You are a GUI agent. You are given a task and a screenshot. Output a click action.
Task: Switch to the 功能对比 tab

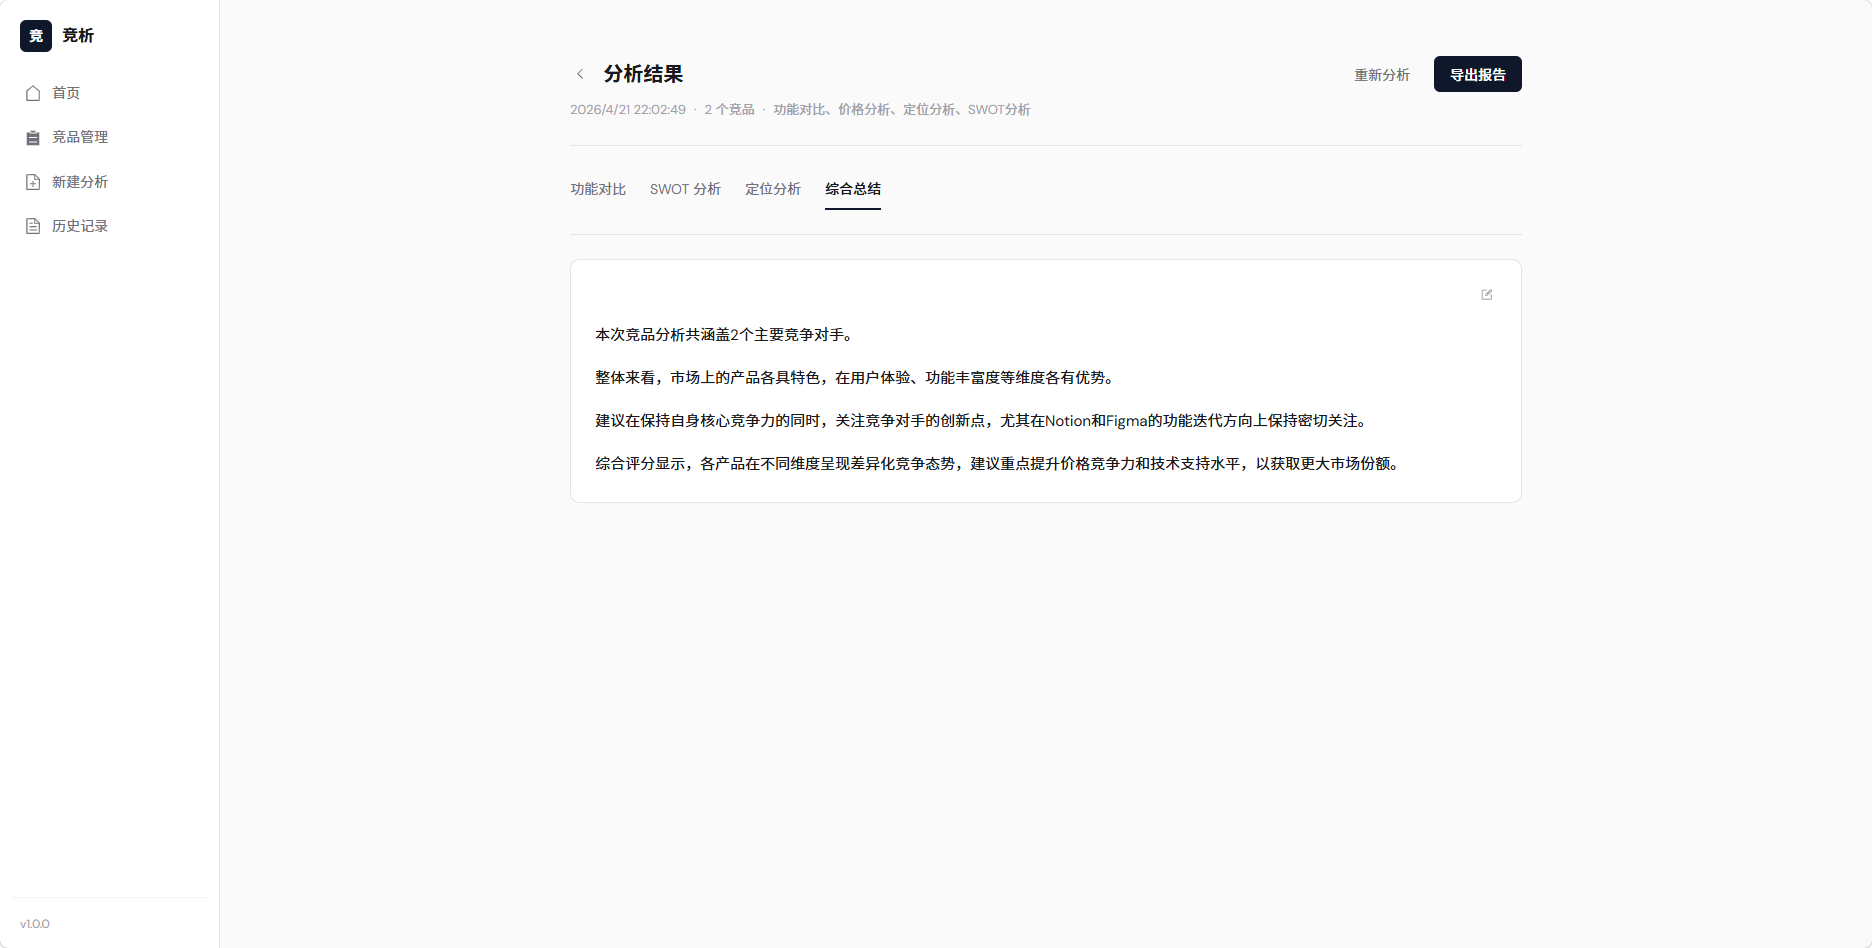pos(598,189)
